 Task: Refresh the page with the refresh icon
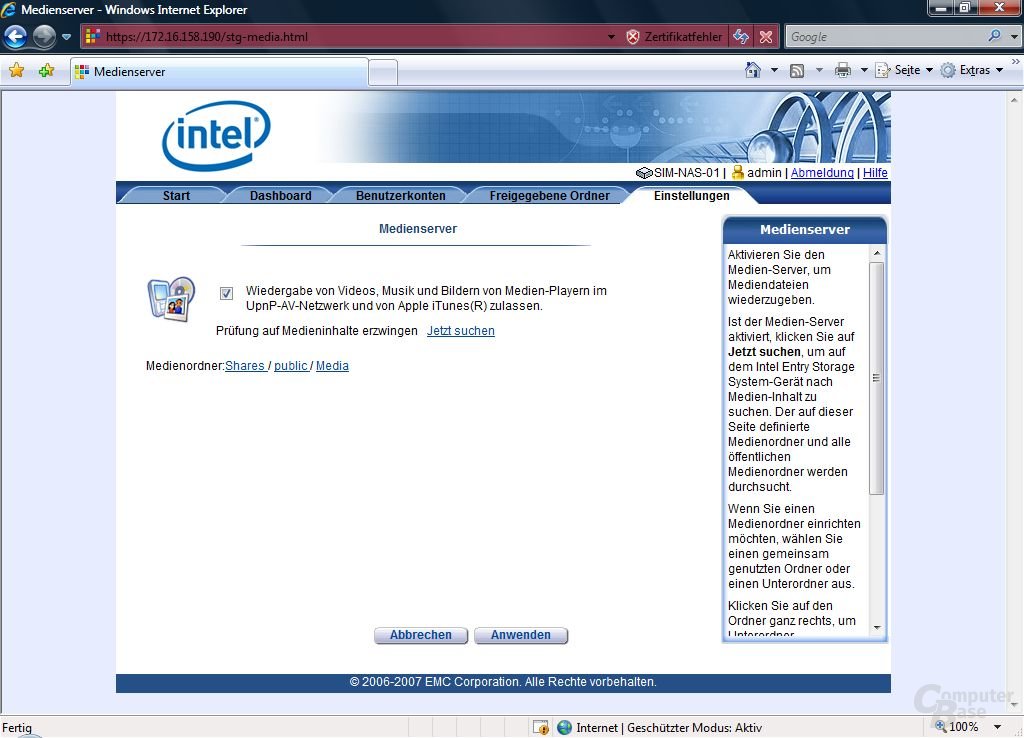741,37
